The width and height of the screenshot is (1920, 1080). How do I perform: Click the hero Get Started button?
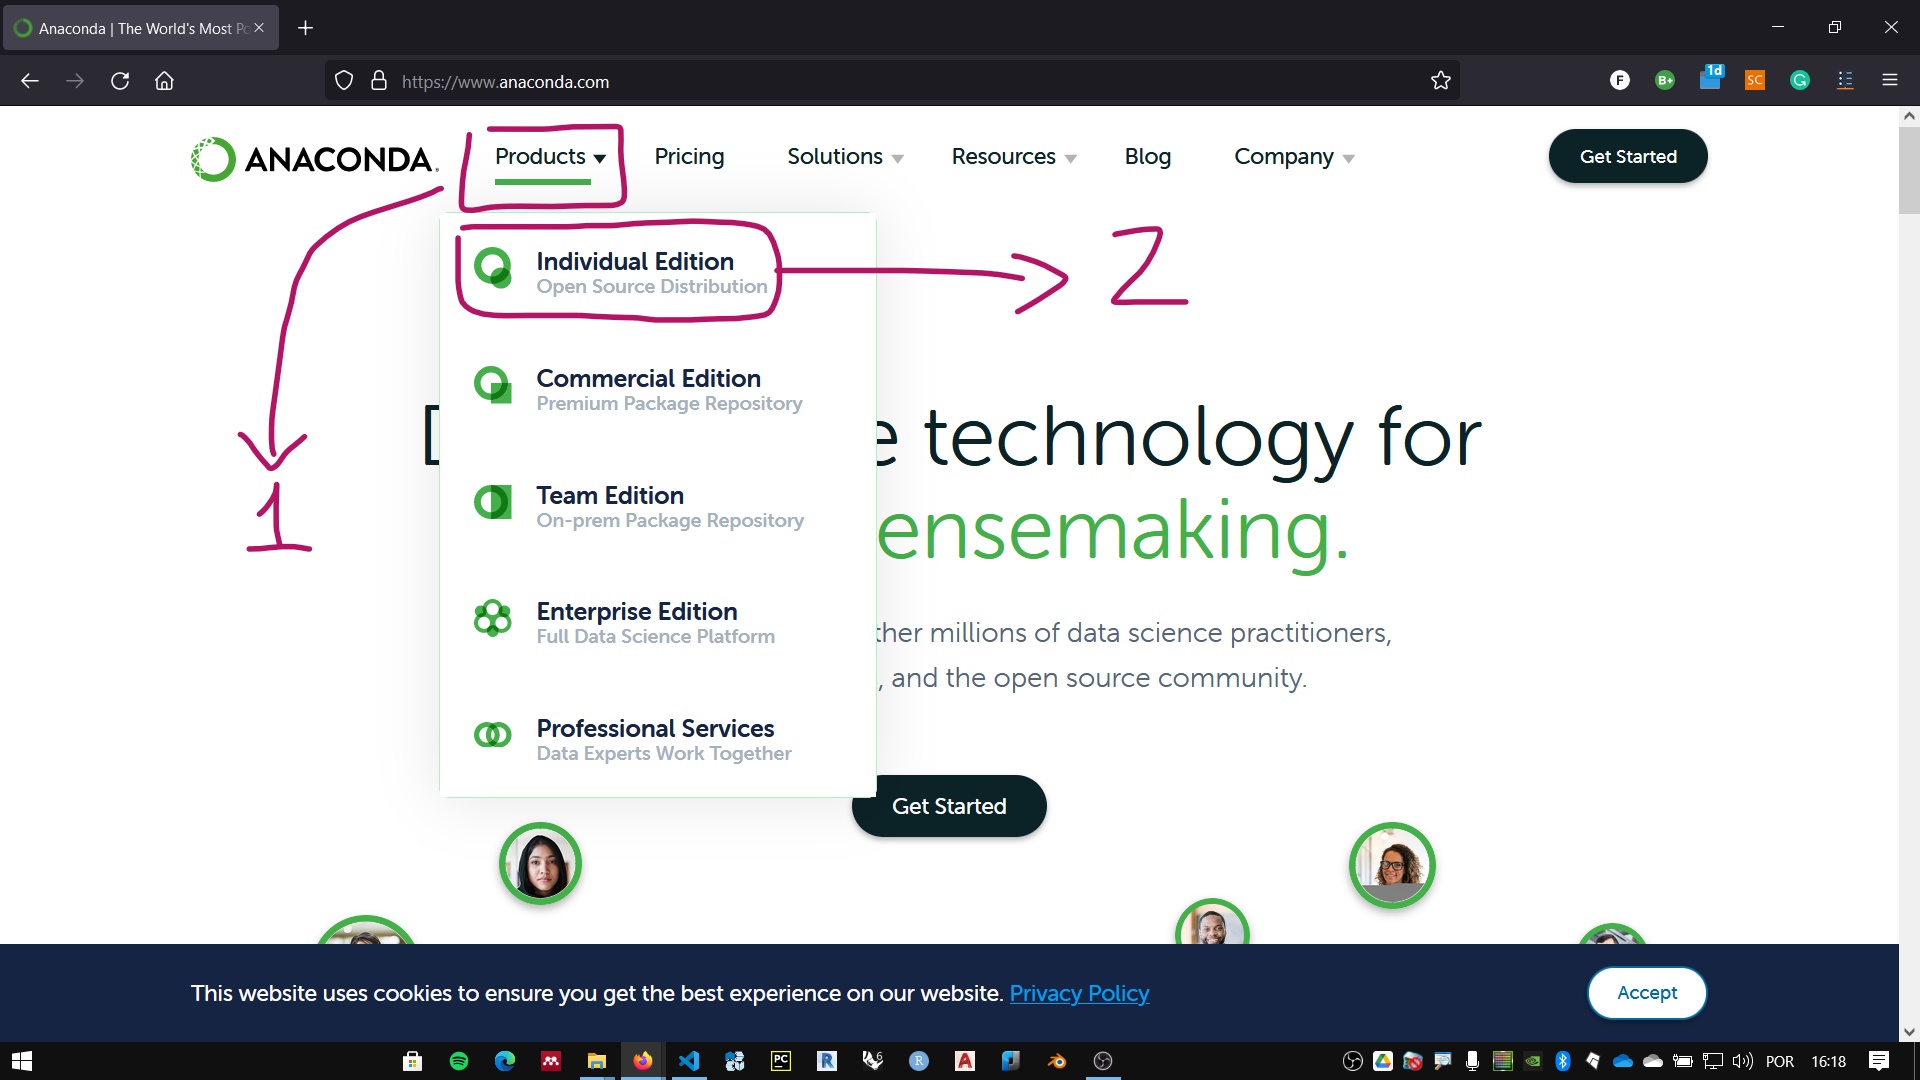click(x=949, y=806)
